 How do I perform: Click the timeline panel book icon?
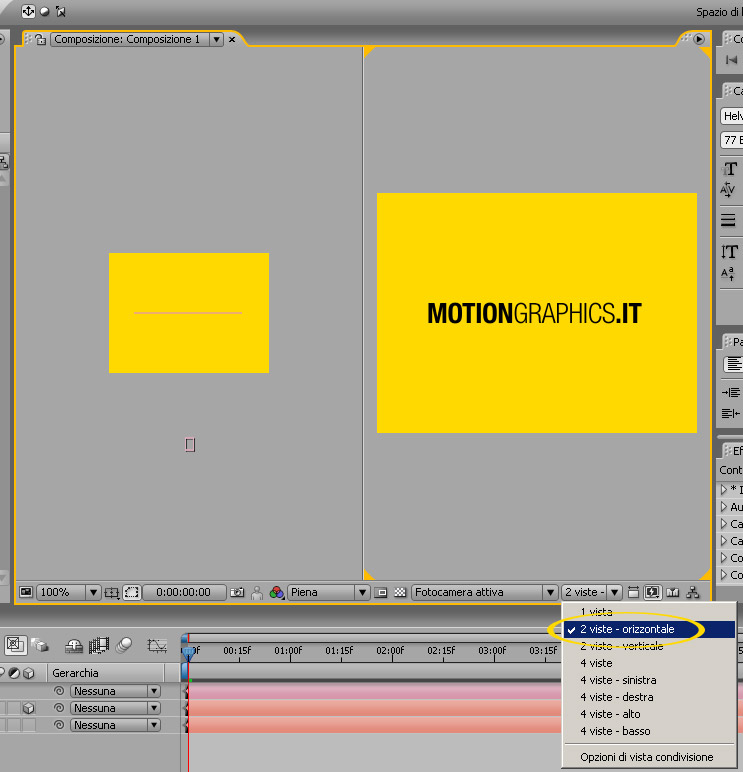pos(673,592)
